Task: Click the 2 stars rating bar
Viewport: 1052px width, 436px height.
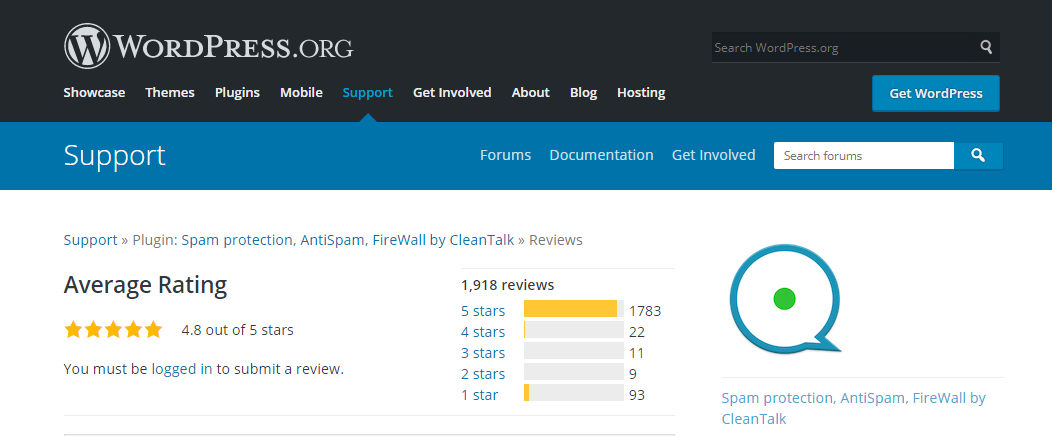Action: [x=574, y=372]
